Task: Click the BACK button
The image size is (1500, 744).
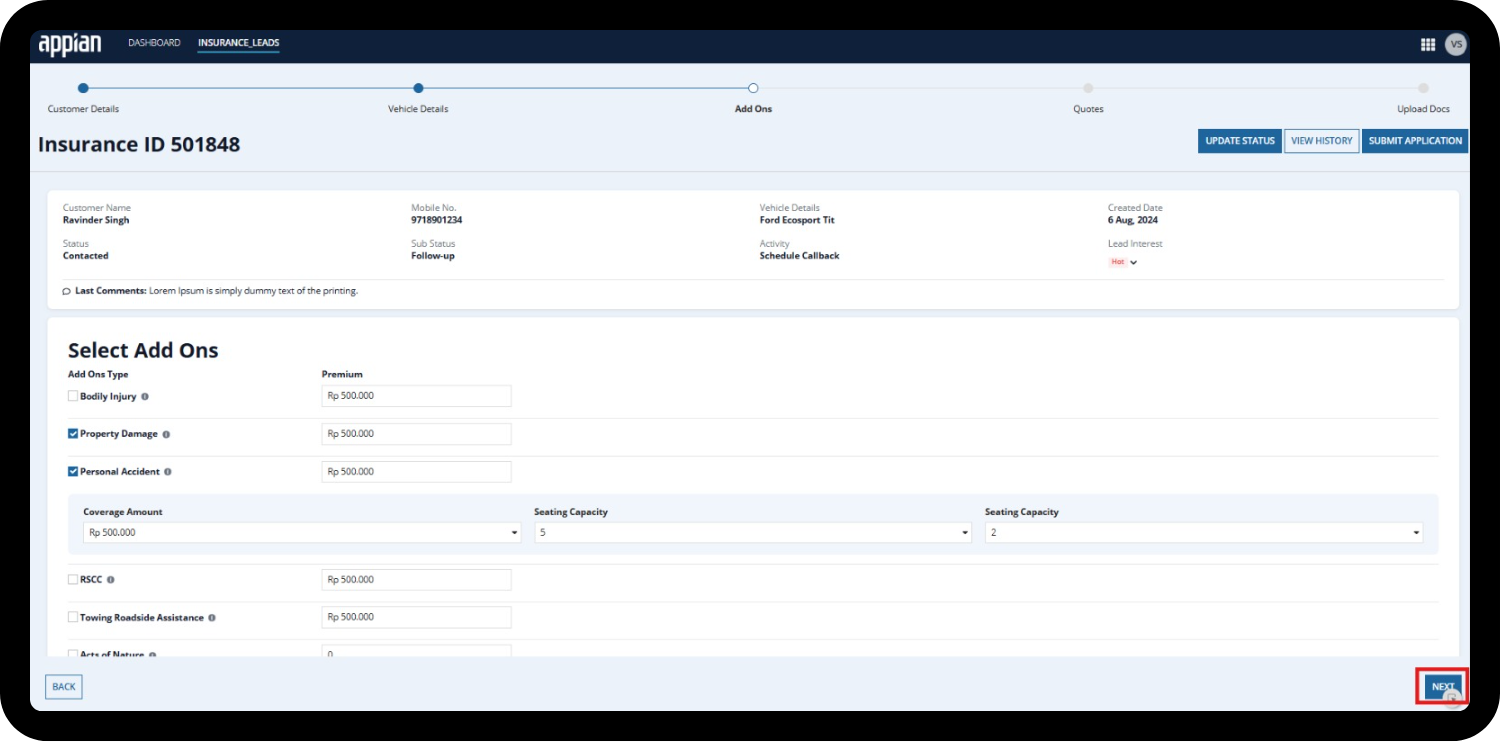Action: [64, 687]
